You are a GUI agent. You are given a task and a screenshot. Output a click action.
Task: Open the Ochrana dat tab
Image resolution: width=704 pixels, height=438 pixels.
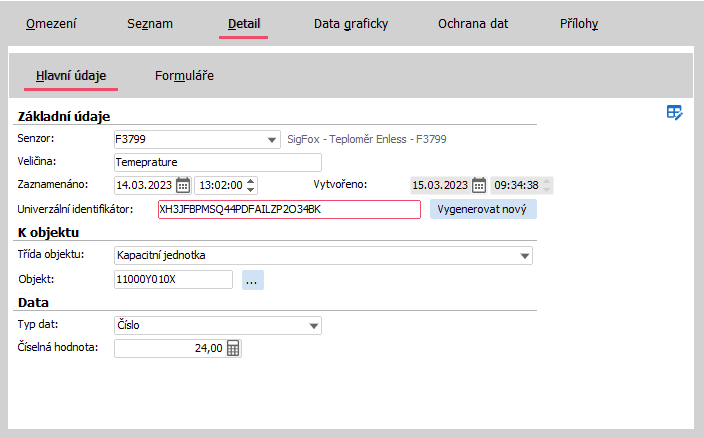473,23
